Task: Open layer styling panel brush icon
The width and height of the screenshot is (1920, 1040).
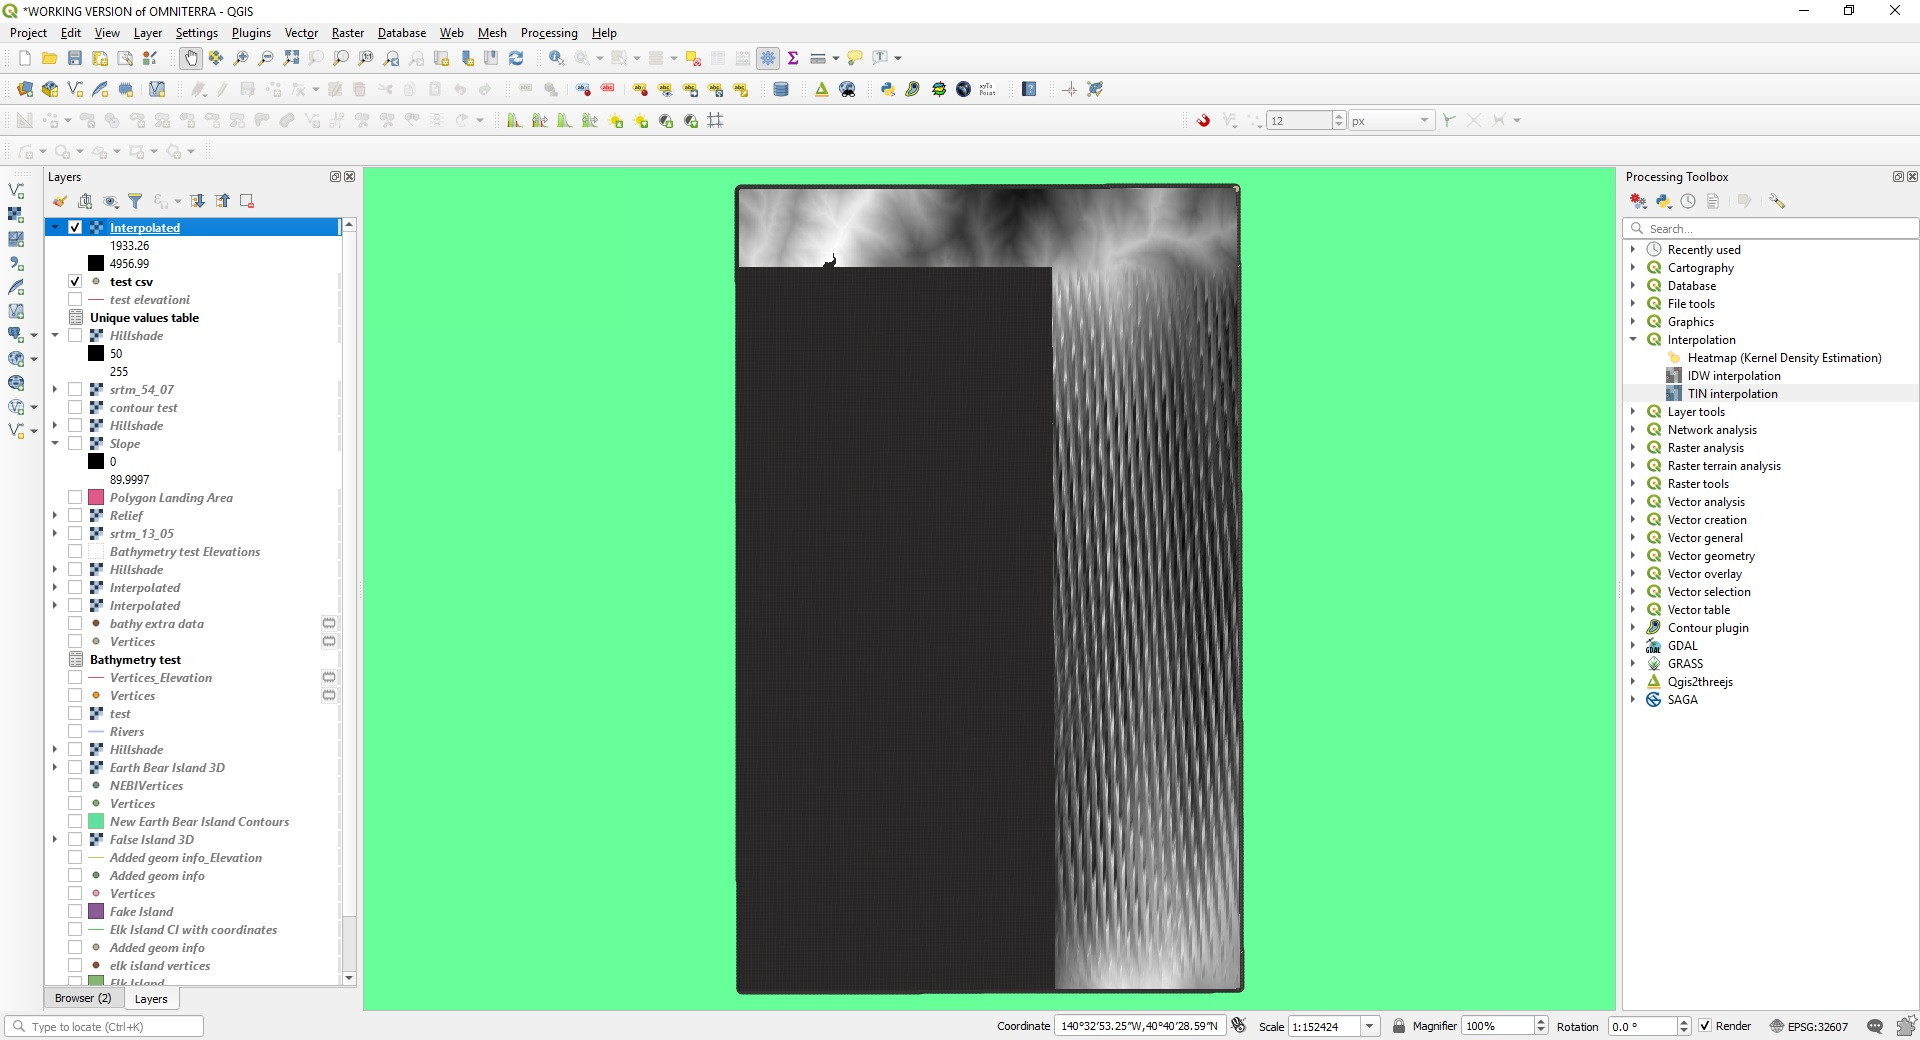Action: (x=60, y=201)
